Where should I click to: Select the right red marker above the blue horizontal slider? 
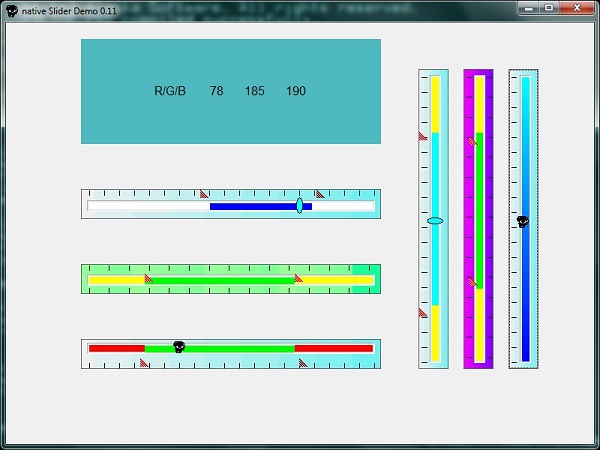click(319, 194)
